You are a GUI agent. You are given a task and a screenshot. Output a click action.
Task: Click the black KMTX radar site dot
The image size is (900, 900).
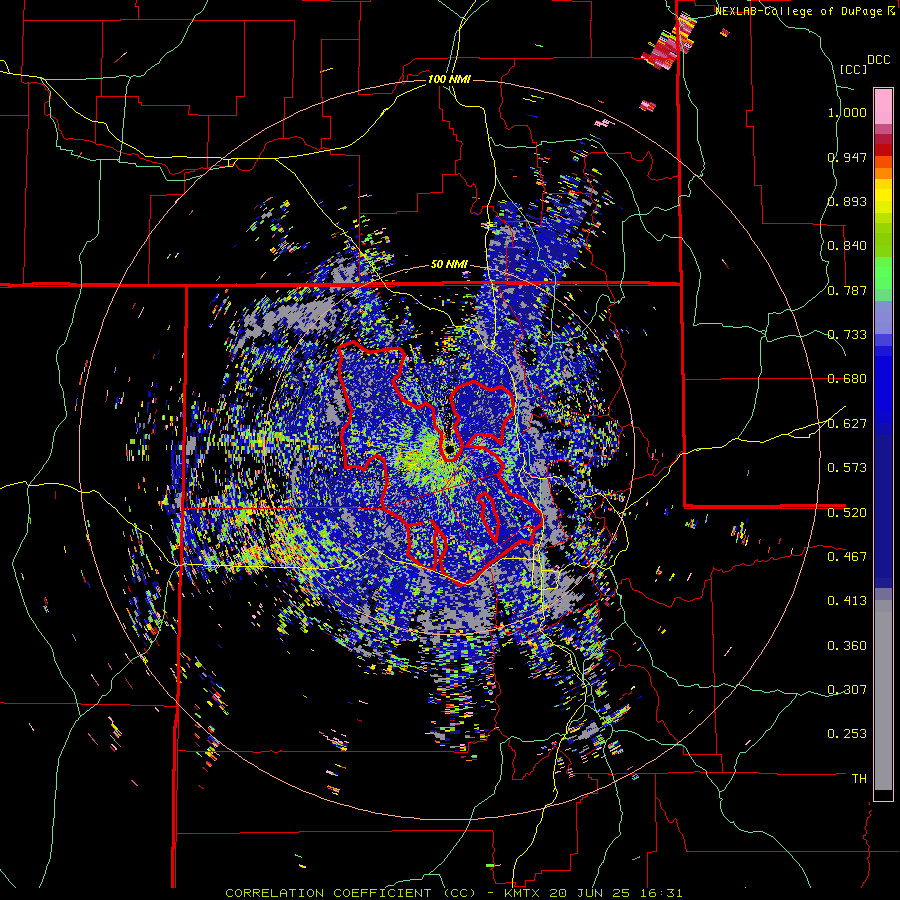[x=449, y=448]
